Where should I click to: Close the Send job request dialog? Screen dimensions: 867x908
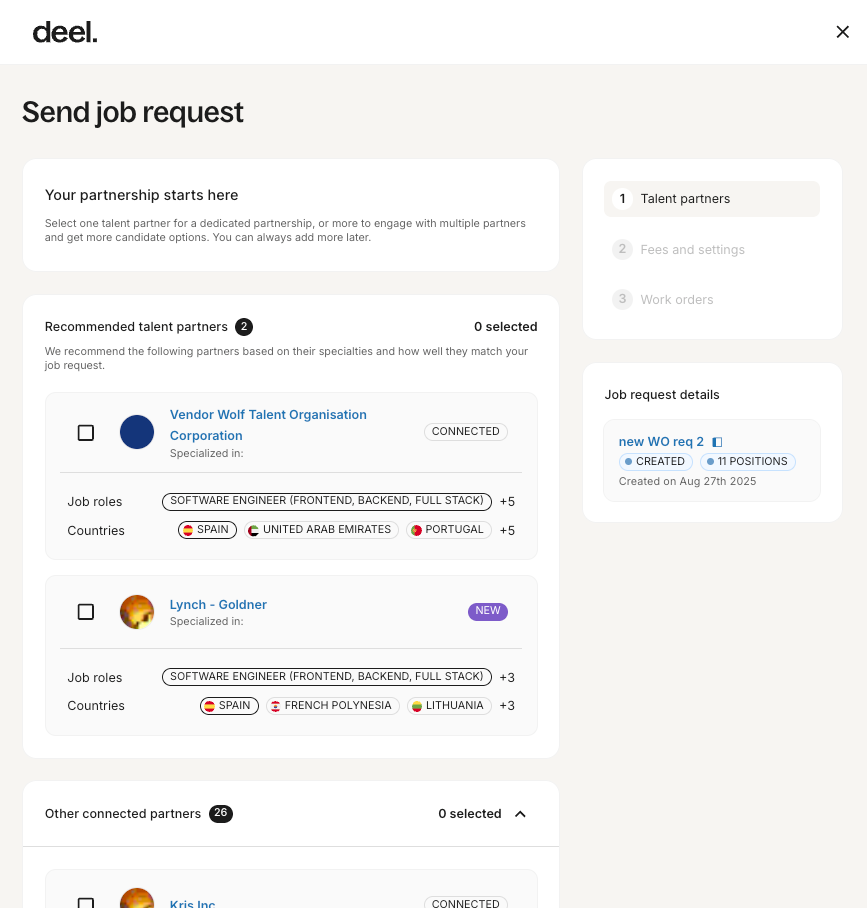click(x=842, y=32)
